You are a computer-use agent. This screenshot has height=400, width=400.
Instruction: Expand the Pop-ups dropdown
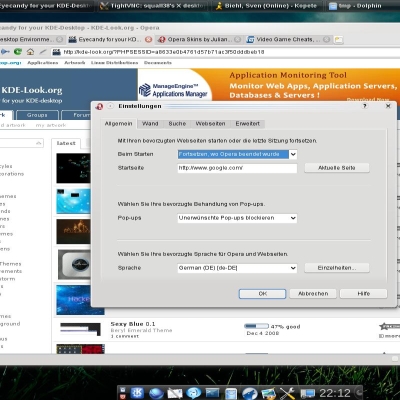tap(293, 218)
